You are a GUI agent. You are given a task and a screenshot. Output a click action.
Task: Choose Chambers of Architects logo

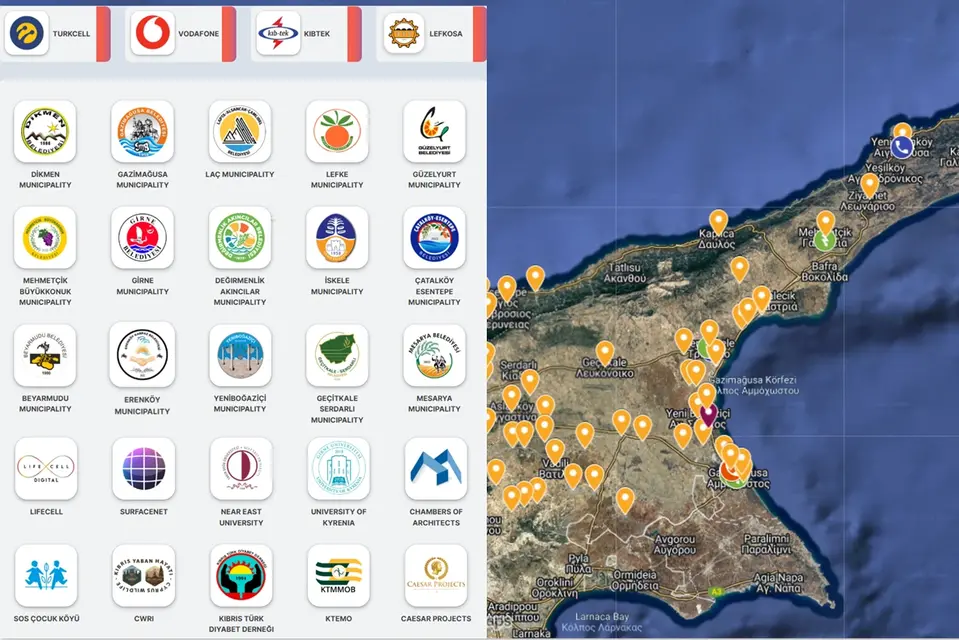[x=435, y=469]
